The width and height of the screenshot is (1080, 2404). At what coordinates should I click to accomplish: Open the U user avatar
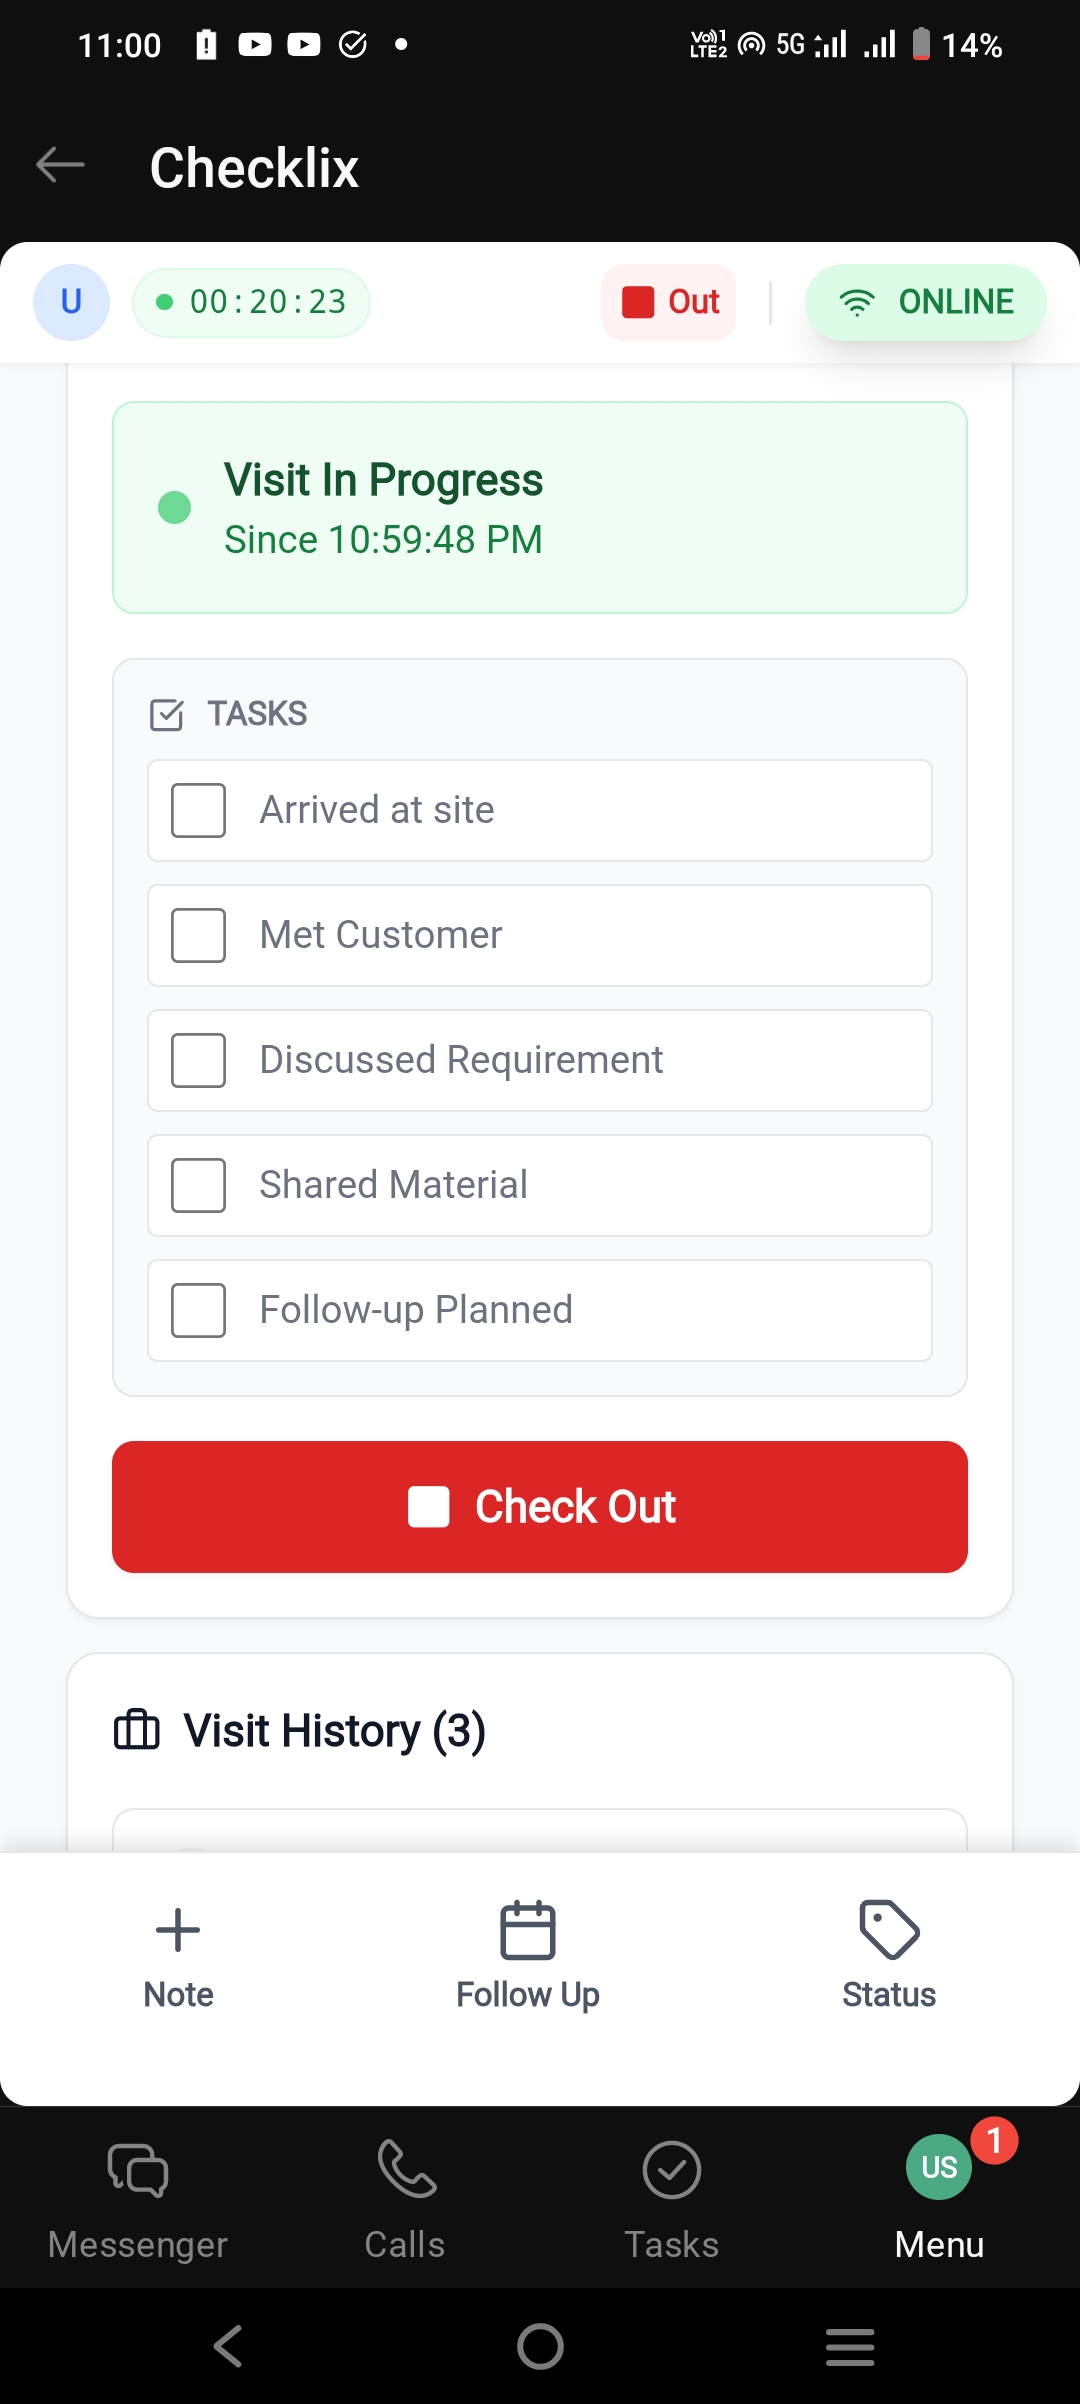pyautogui.click(x=71, y=302)
